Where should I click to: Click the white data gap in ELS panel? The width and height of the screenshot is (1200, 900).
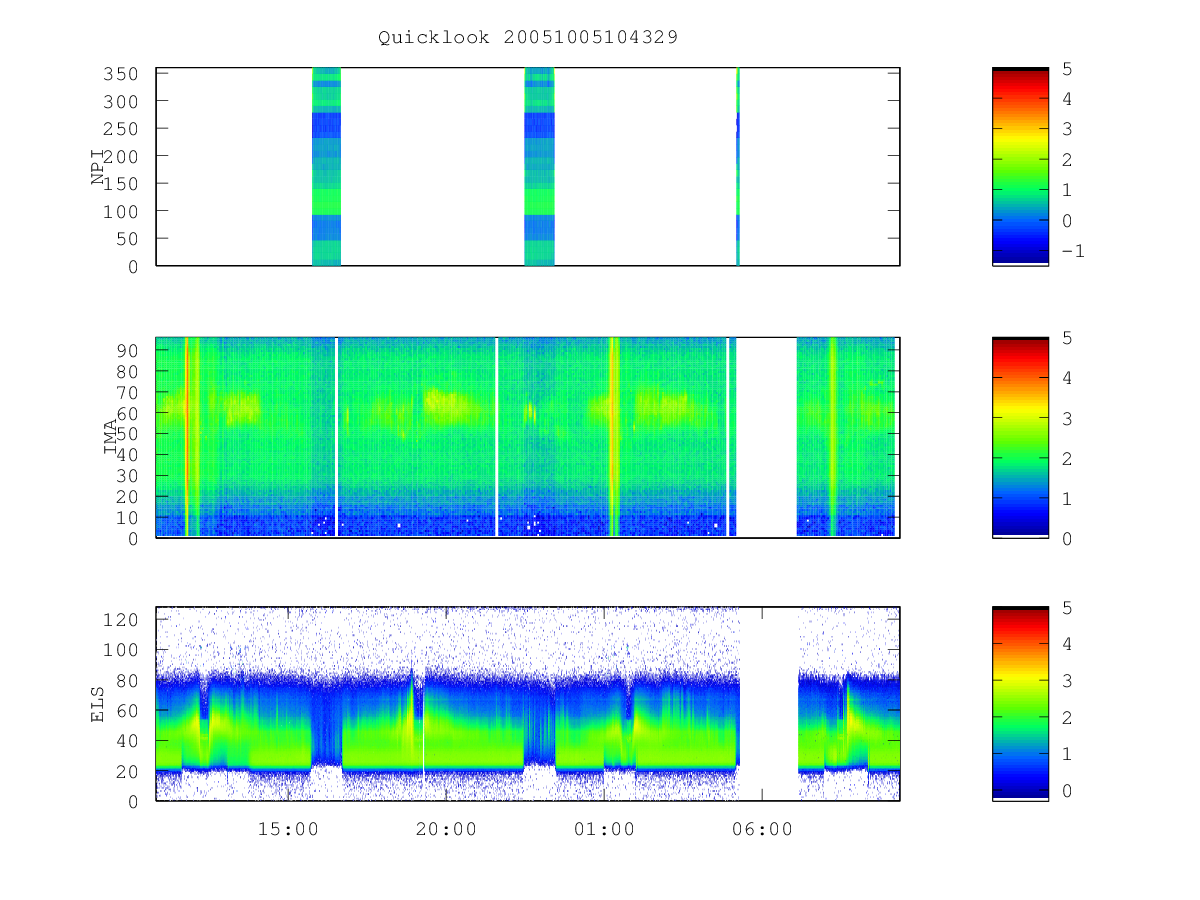[768, 704]
